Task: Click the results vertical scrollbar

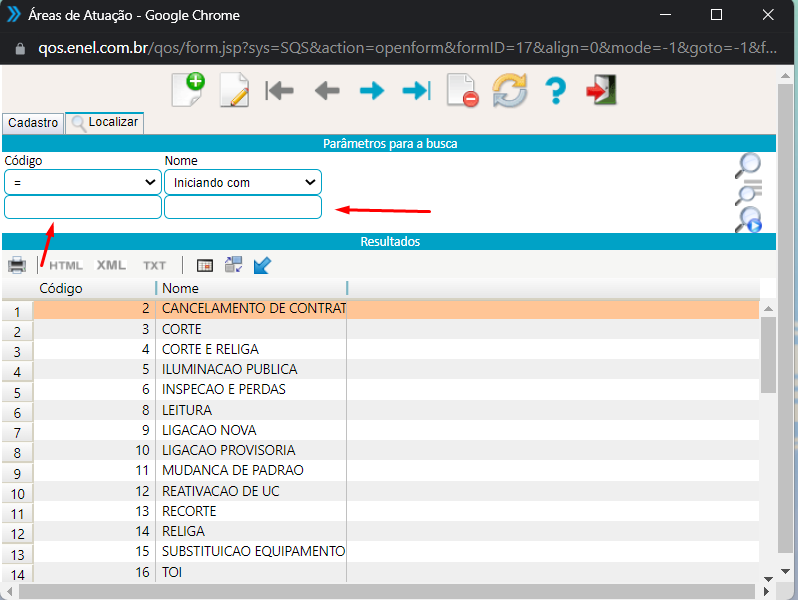Action: click(768, 355)
